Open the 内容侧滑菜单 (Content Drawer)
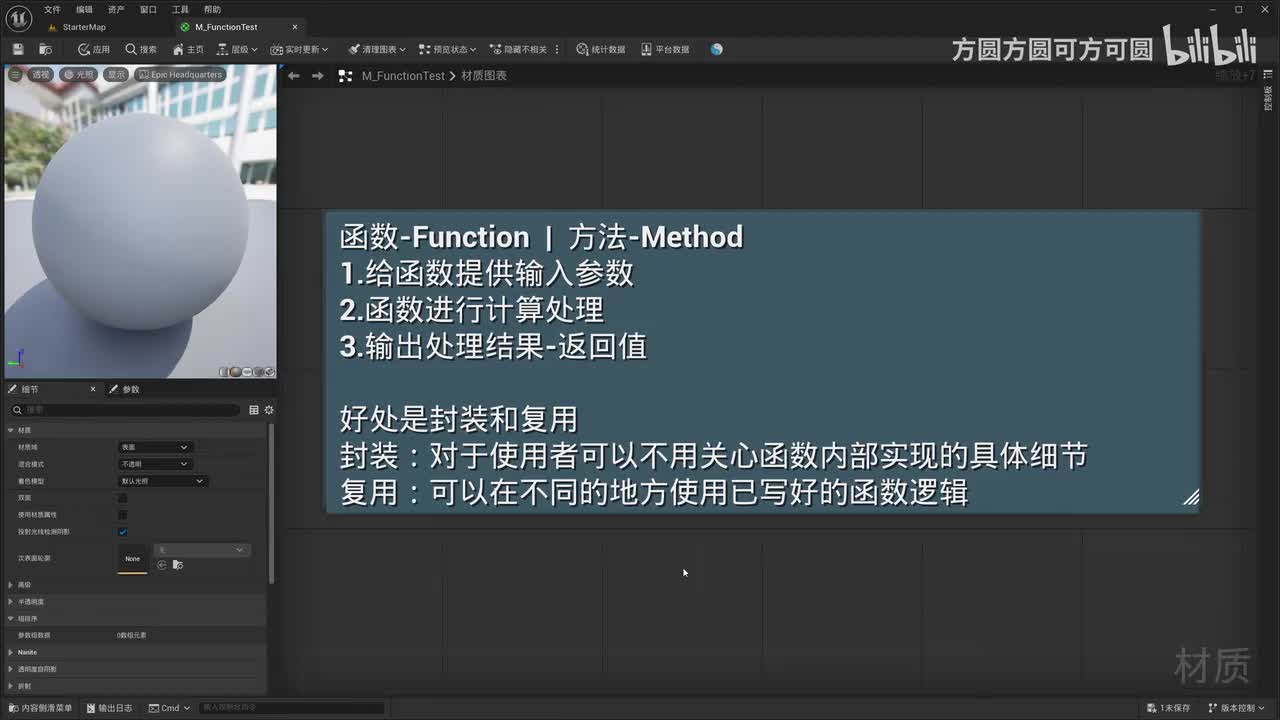 pyautogui.click(x=40, y=708)
